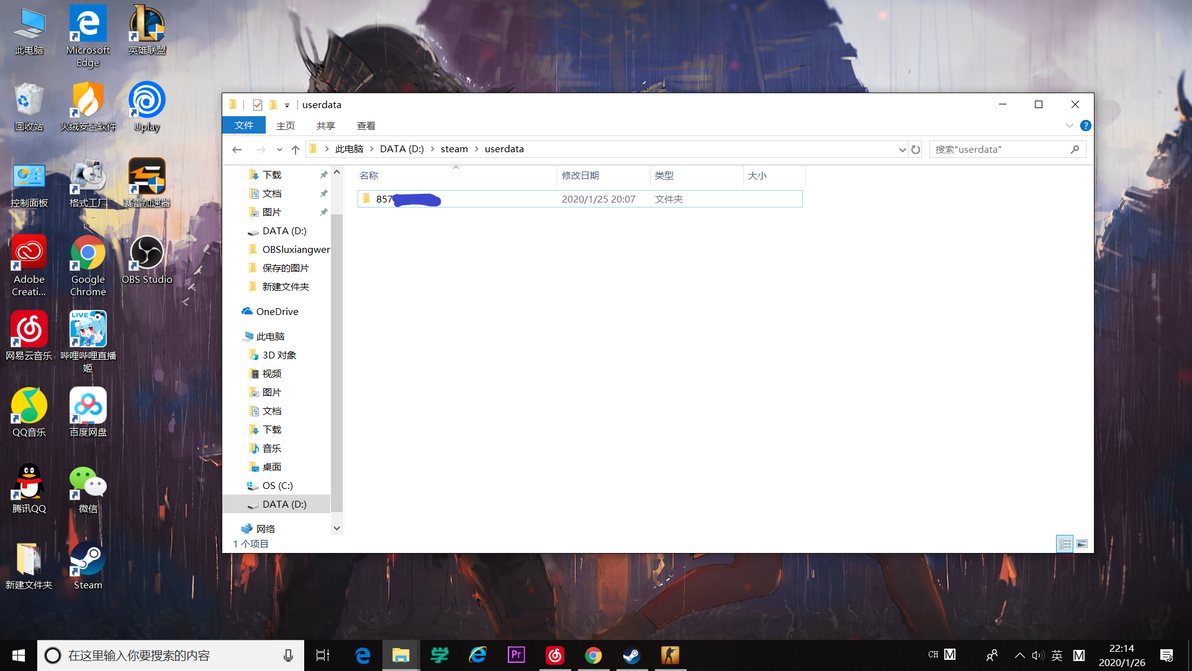Open 百度网盘 desktop shortcut
Image resolution: width=1192 pixels, height=671 pixels.
coord(87,412)
